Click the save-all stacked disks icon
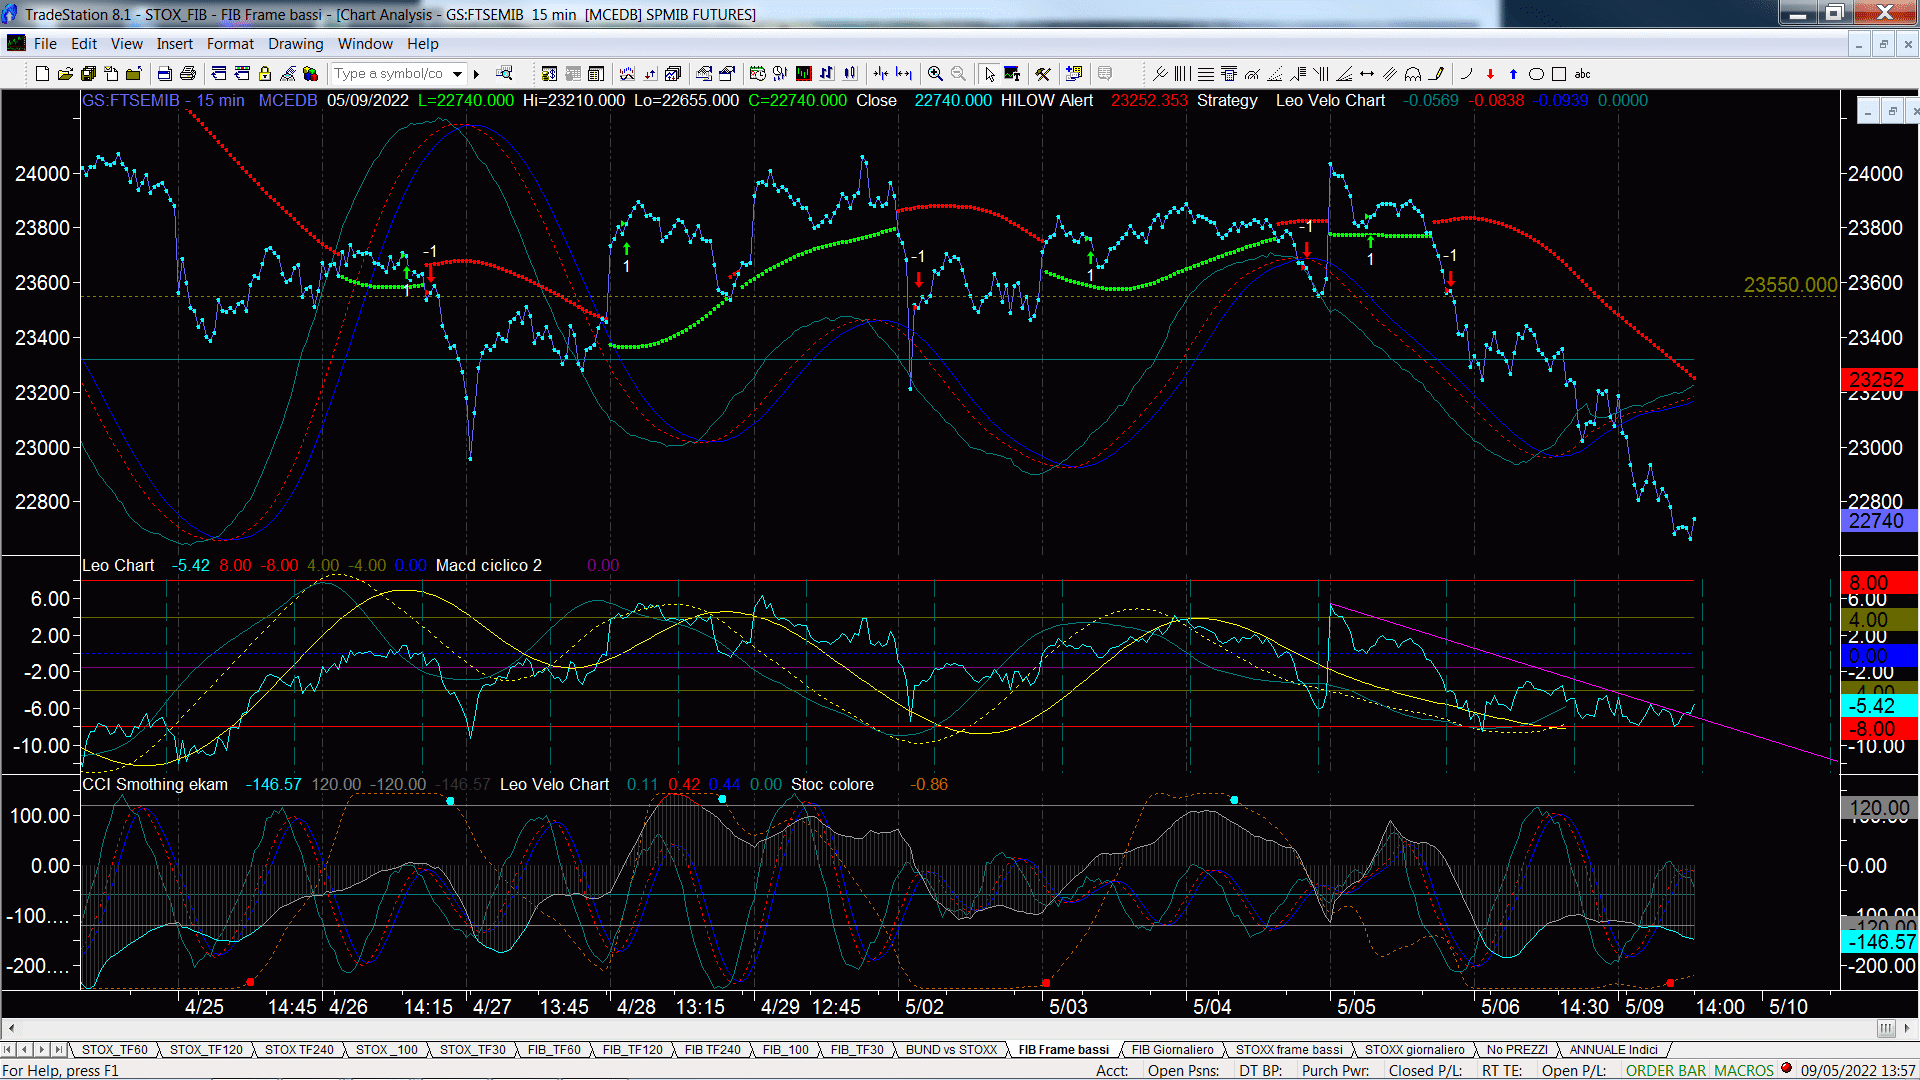 tap(88, 74)
